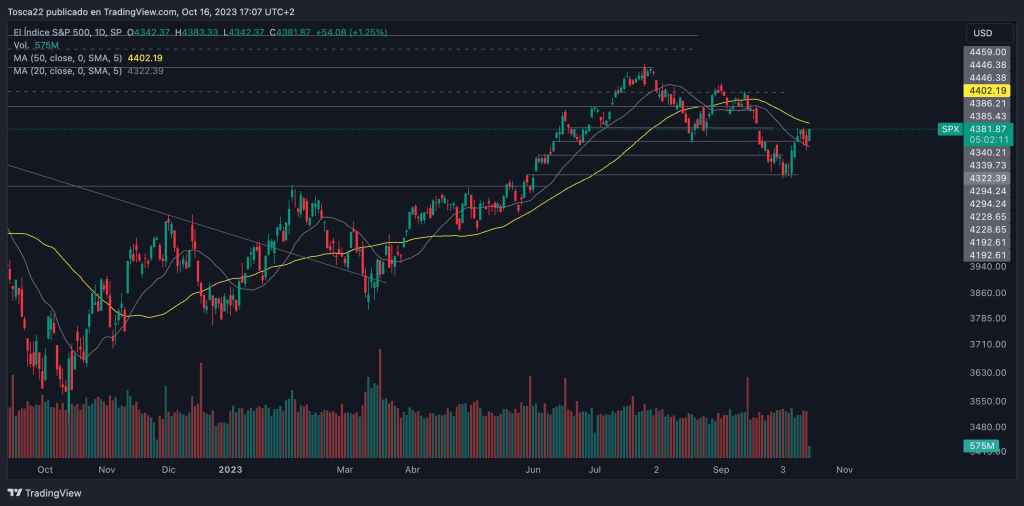Click the gray 4322.39 MA 20 price label
Viewport: 1024px width, 506px height.
pos(985,177)
